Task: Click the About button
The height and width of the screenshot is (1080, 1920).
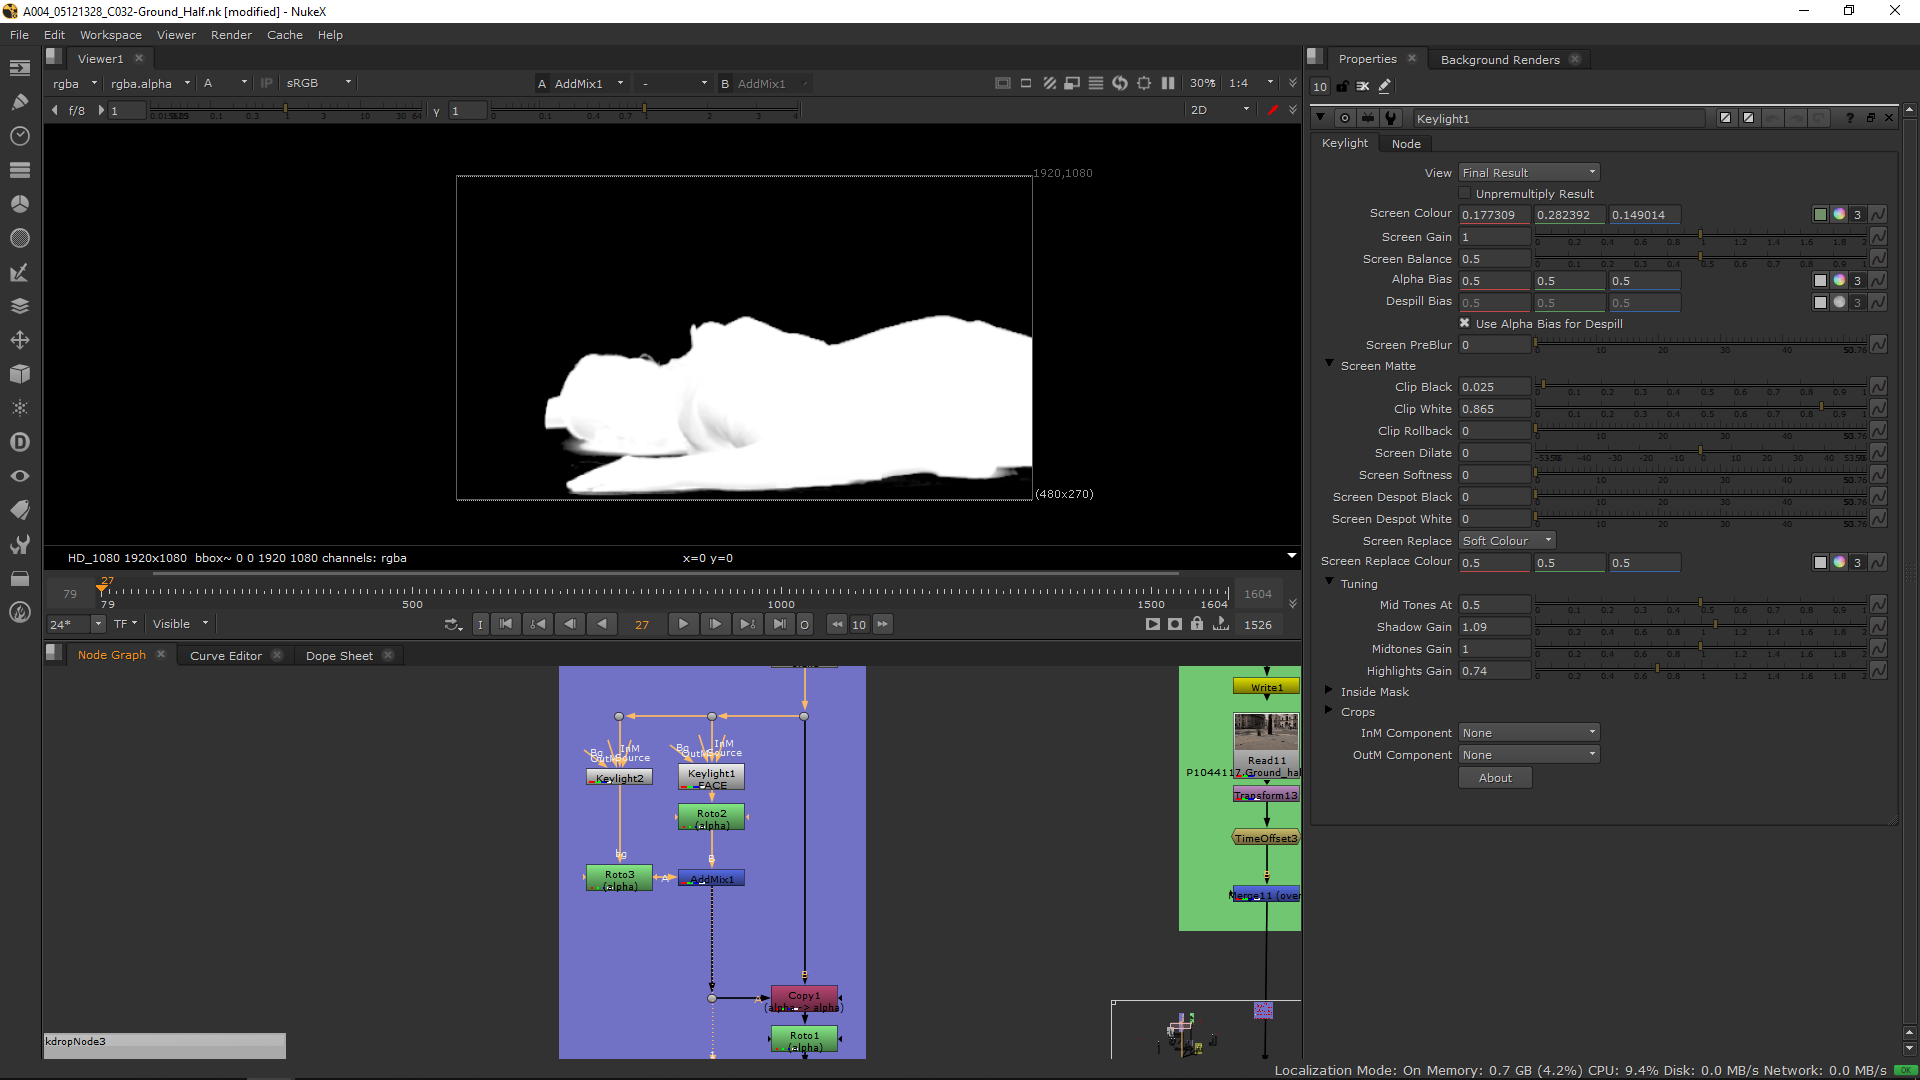Action: (x=1495, y=777)
